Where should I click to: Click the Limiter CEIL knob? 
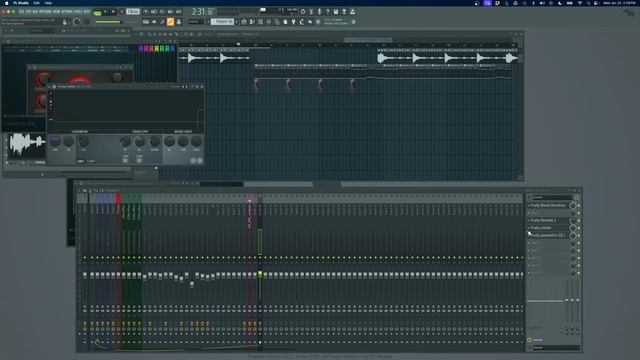(x=83, y=141)
